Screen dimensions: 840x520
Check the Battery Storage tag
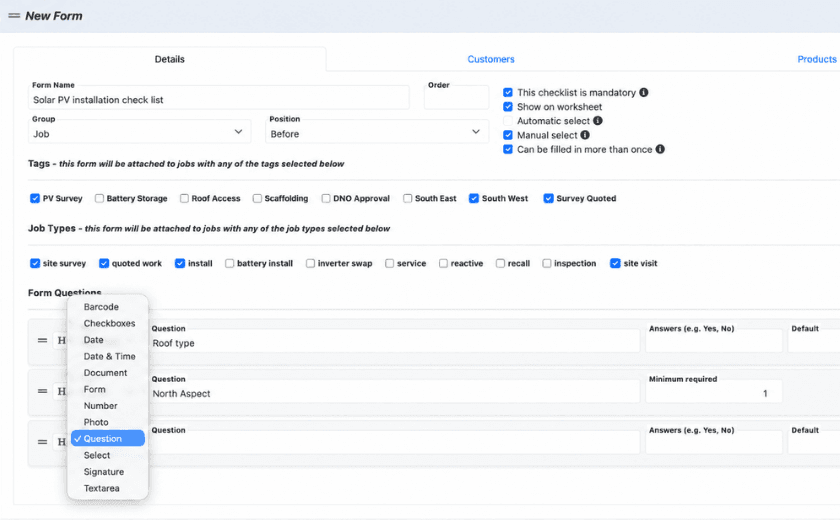(x=99, y=198)
